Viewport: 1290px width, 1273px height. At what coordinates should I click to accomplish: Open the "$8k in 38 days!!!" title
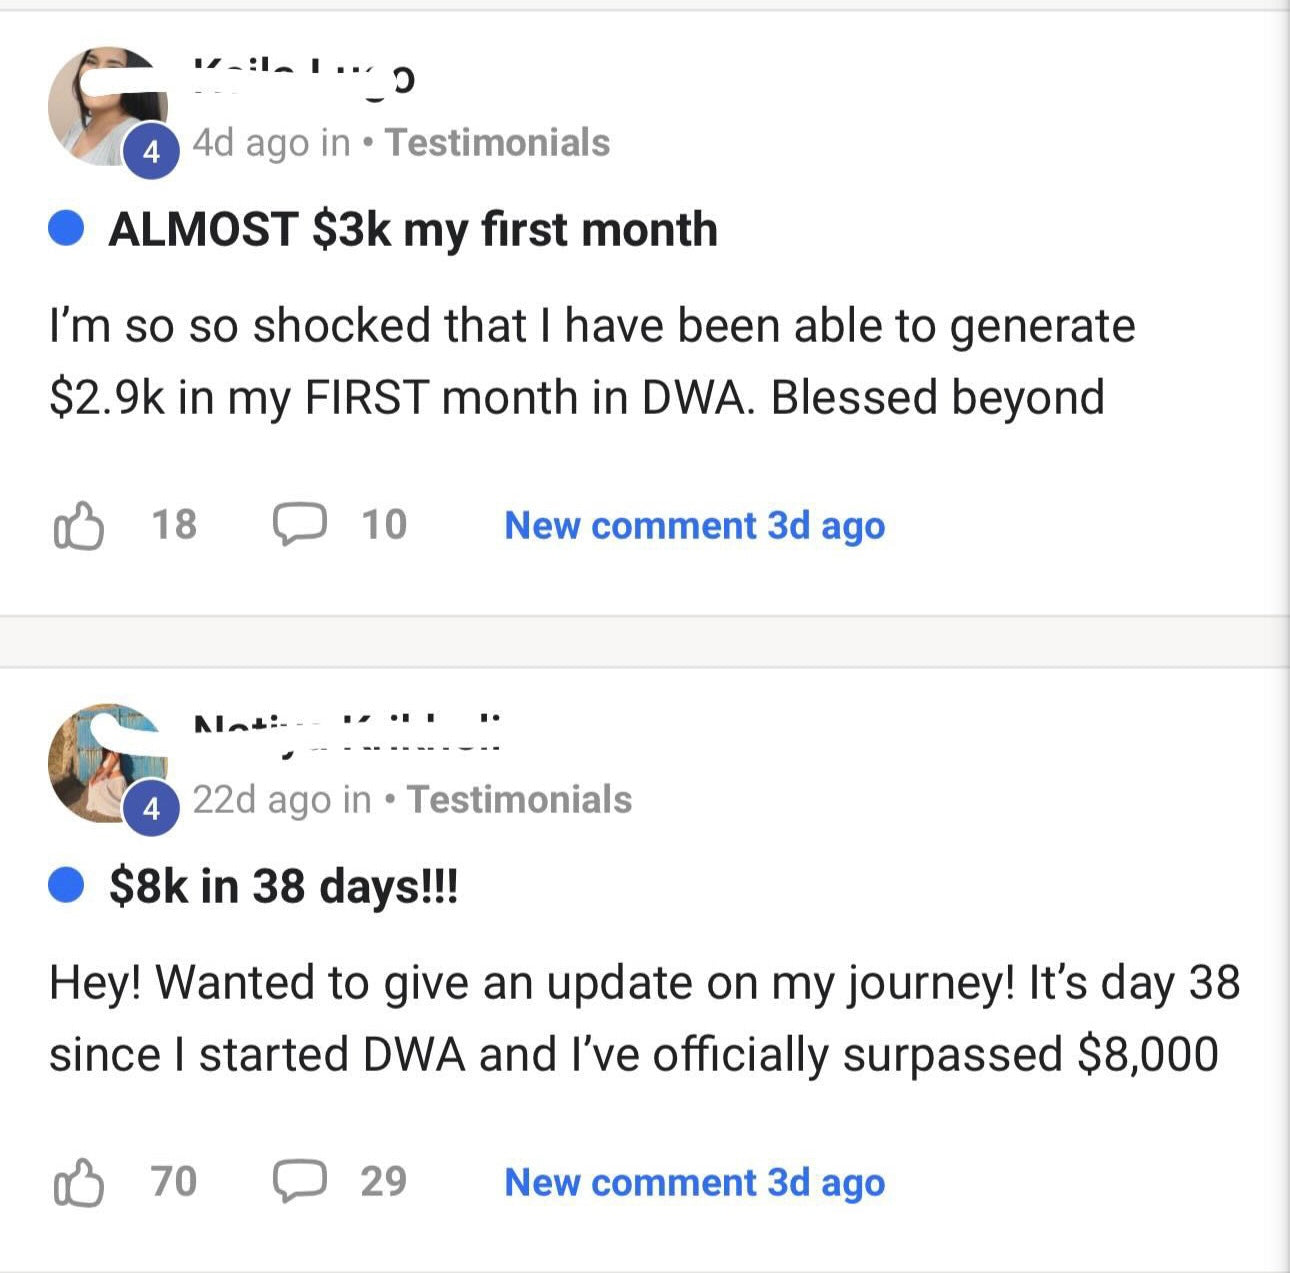click(x=283, y=887)
